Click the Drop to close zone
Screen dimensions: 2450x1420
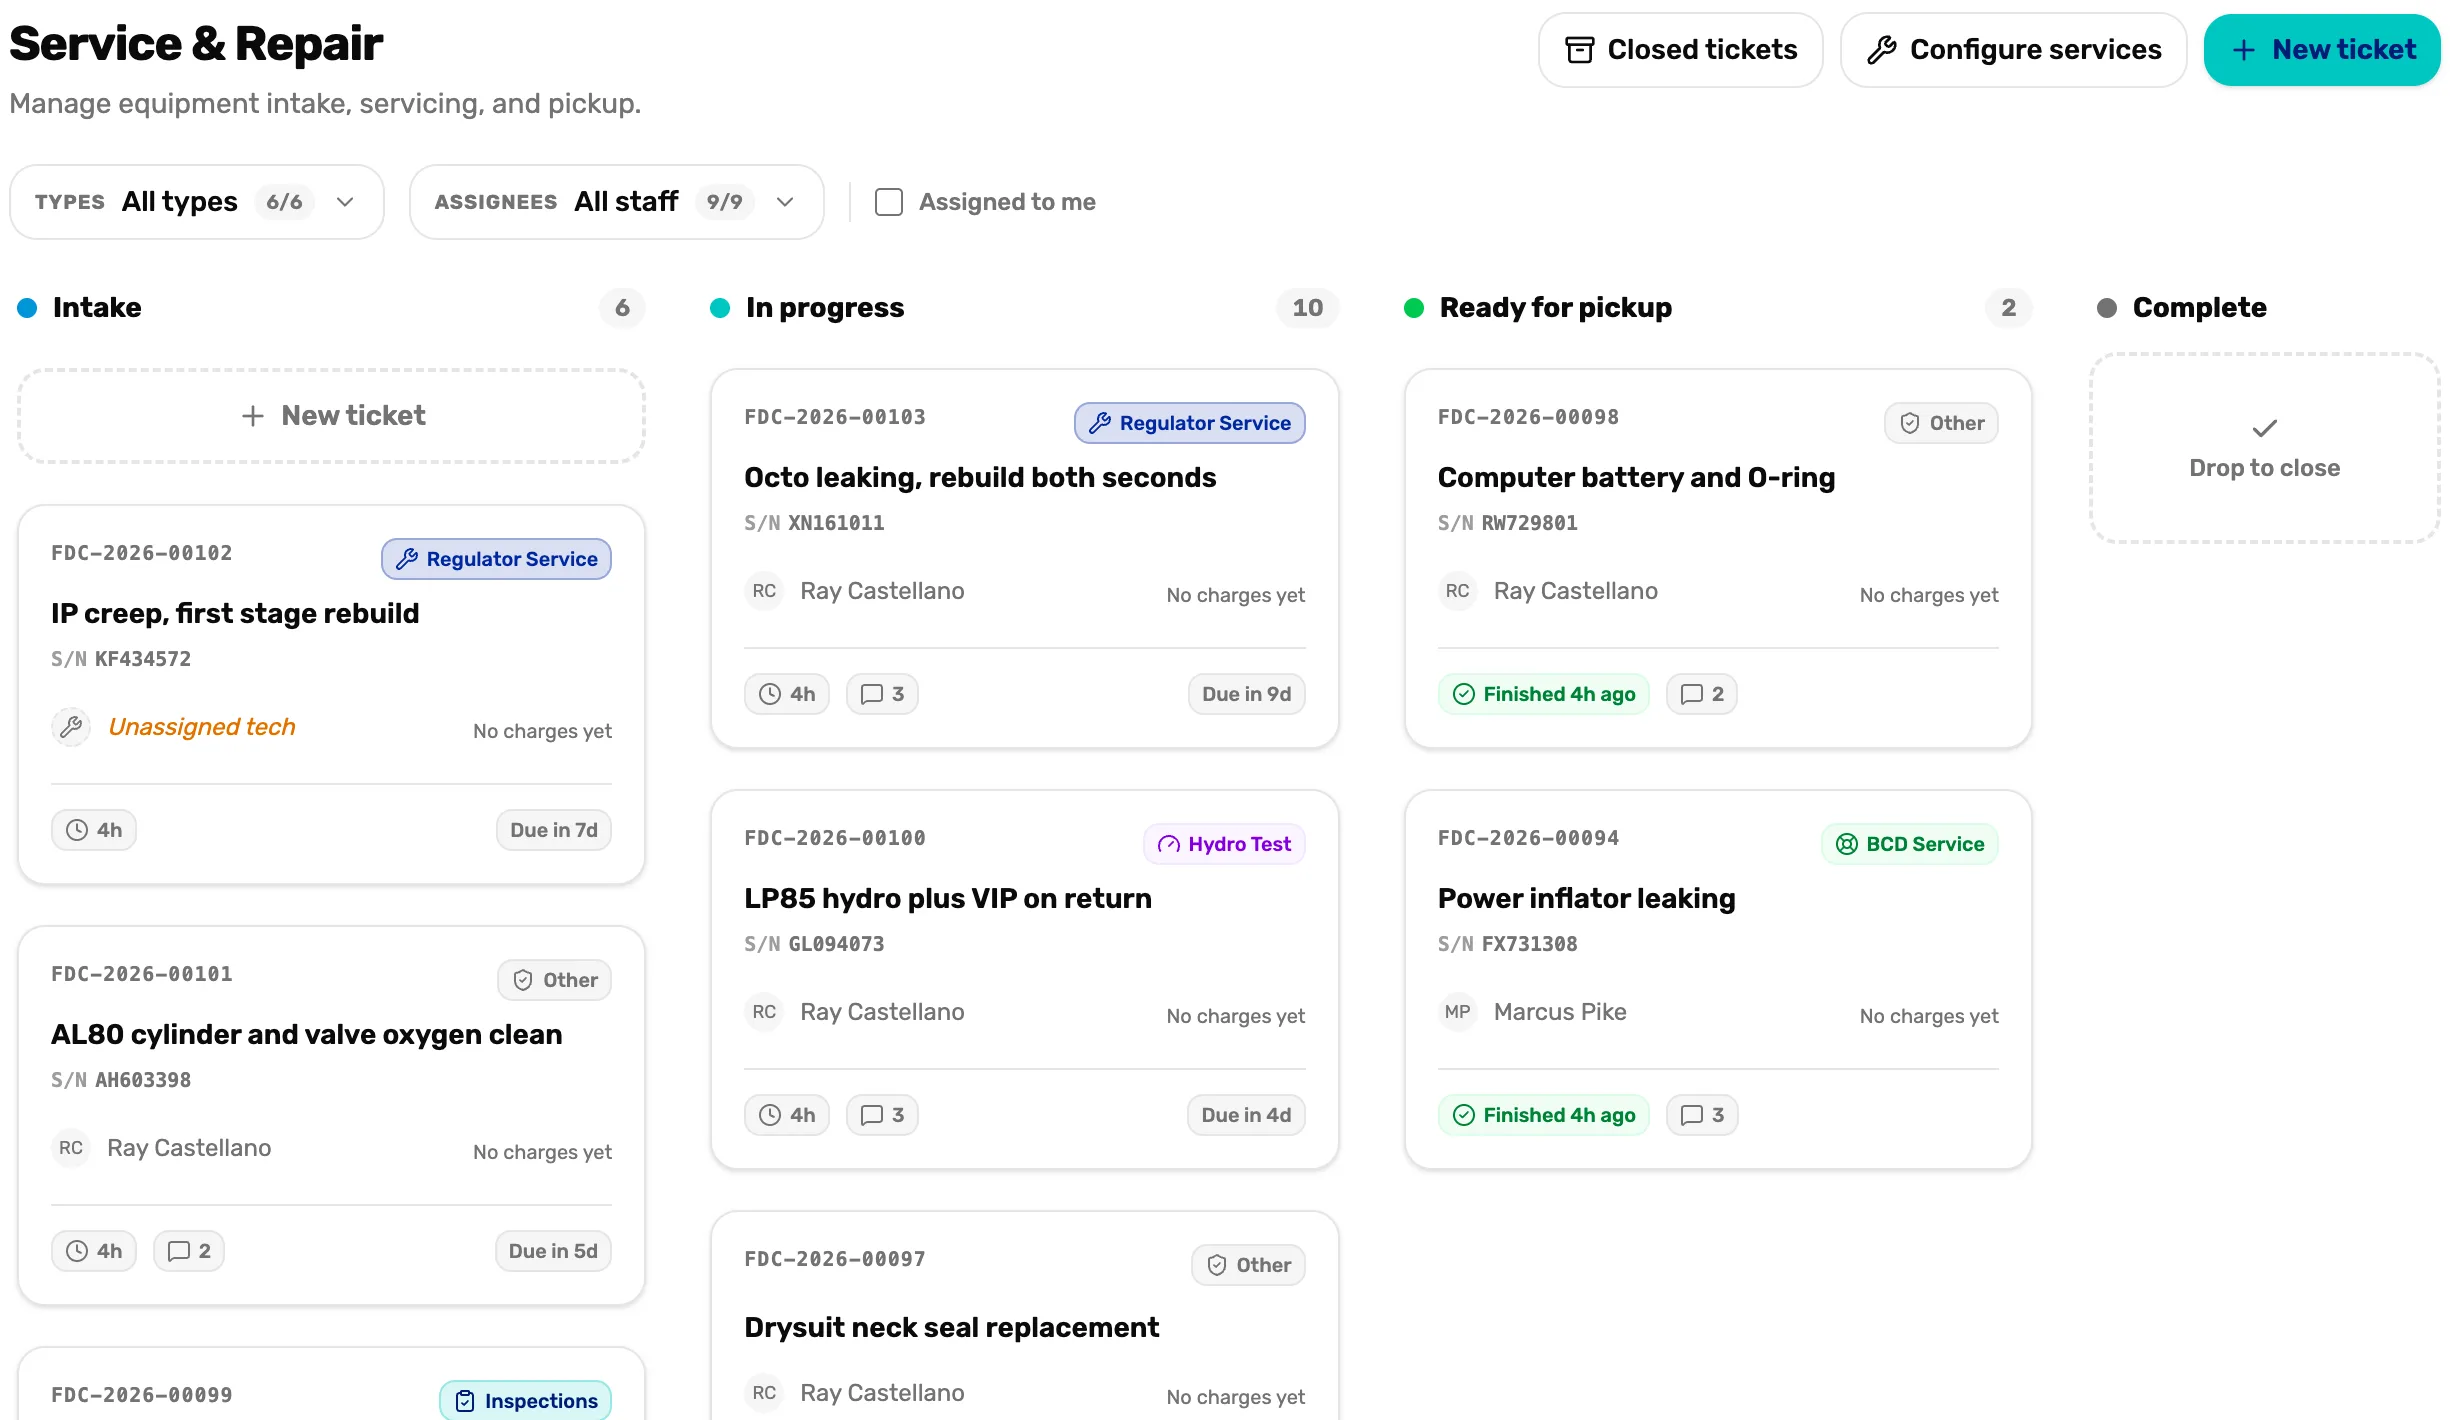click(2264, 448)
